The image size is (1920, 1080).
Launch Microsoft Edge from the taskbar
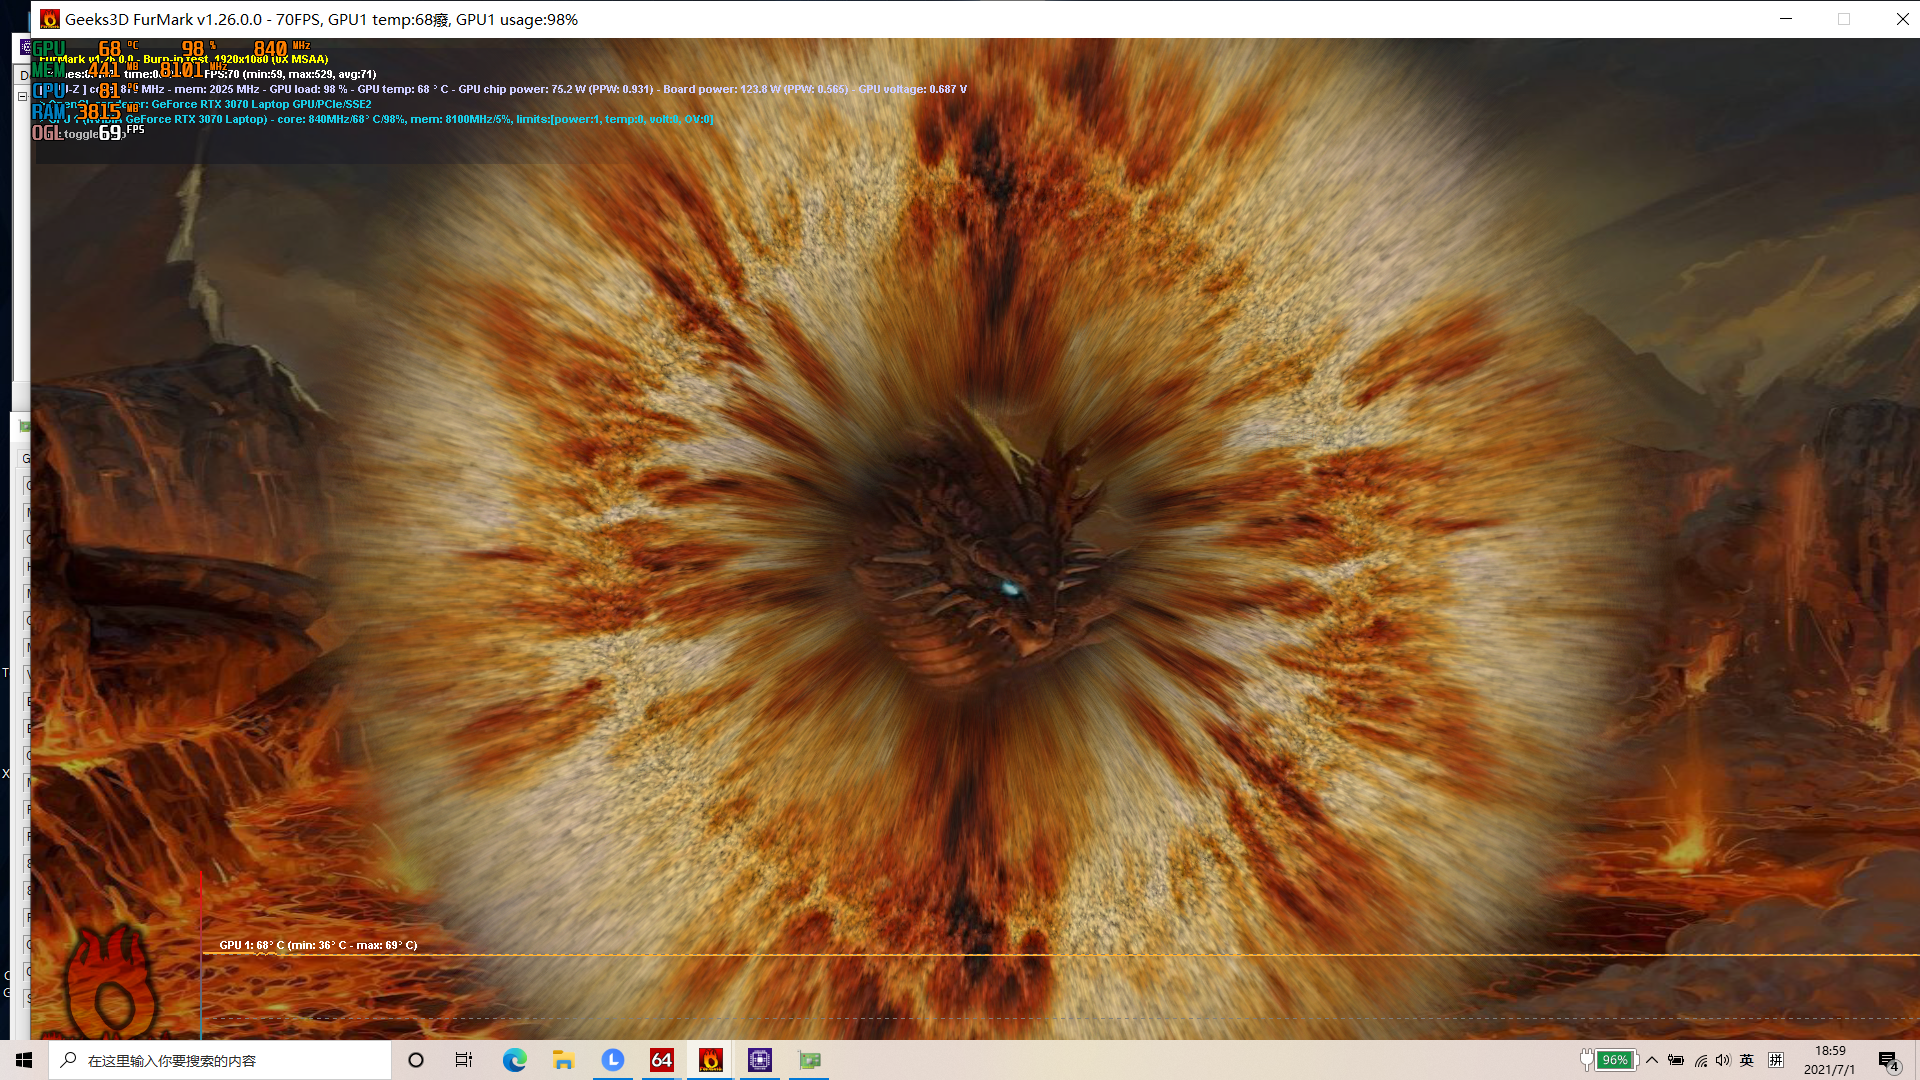[x=514, y=1060]
